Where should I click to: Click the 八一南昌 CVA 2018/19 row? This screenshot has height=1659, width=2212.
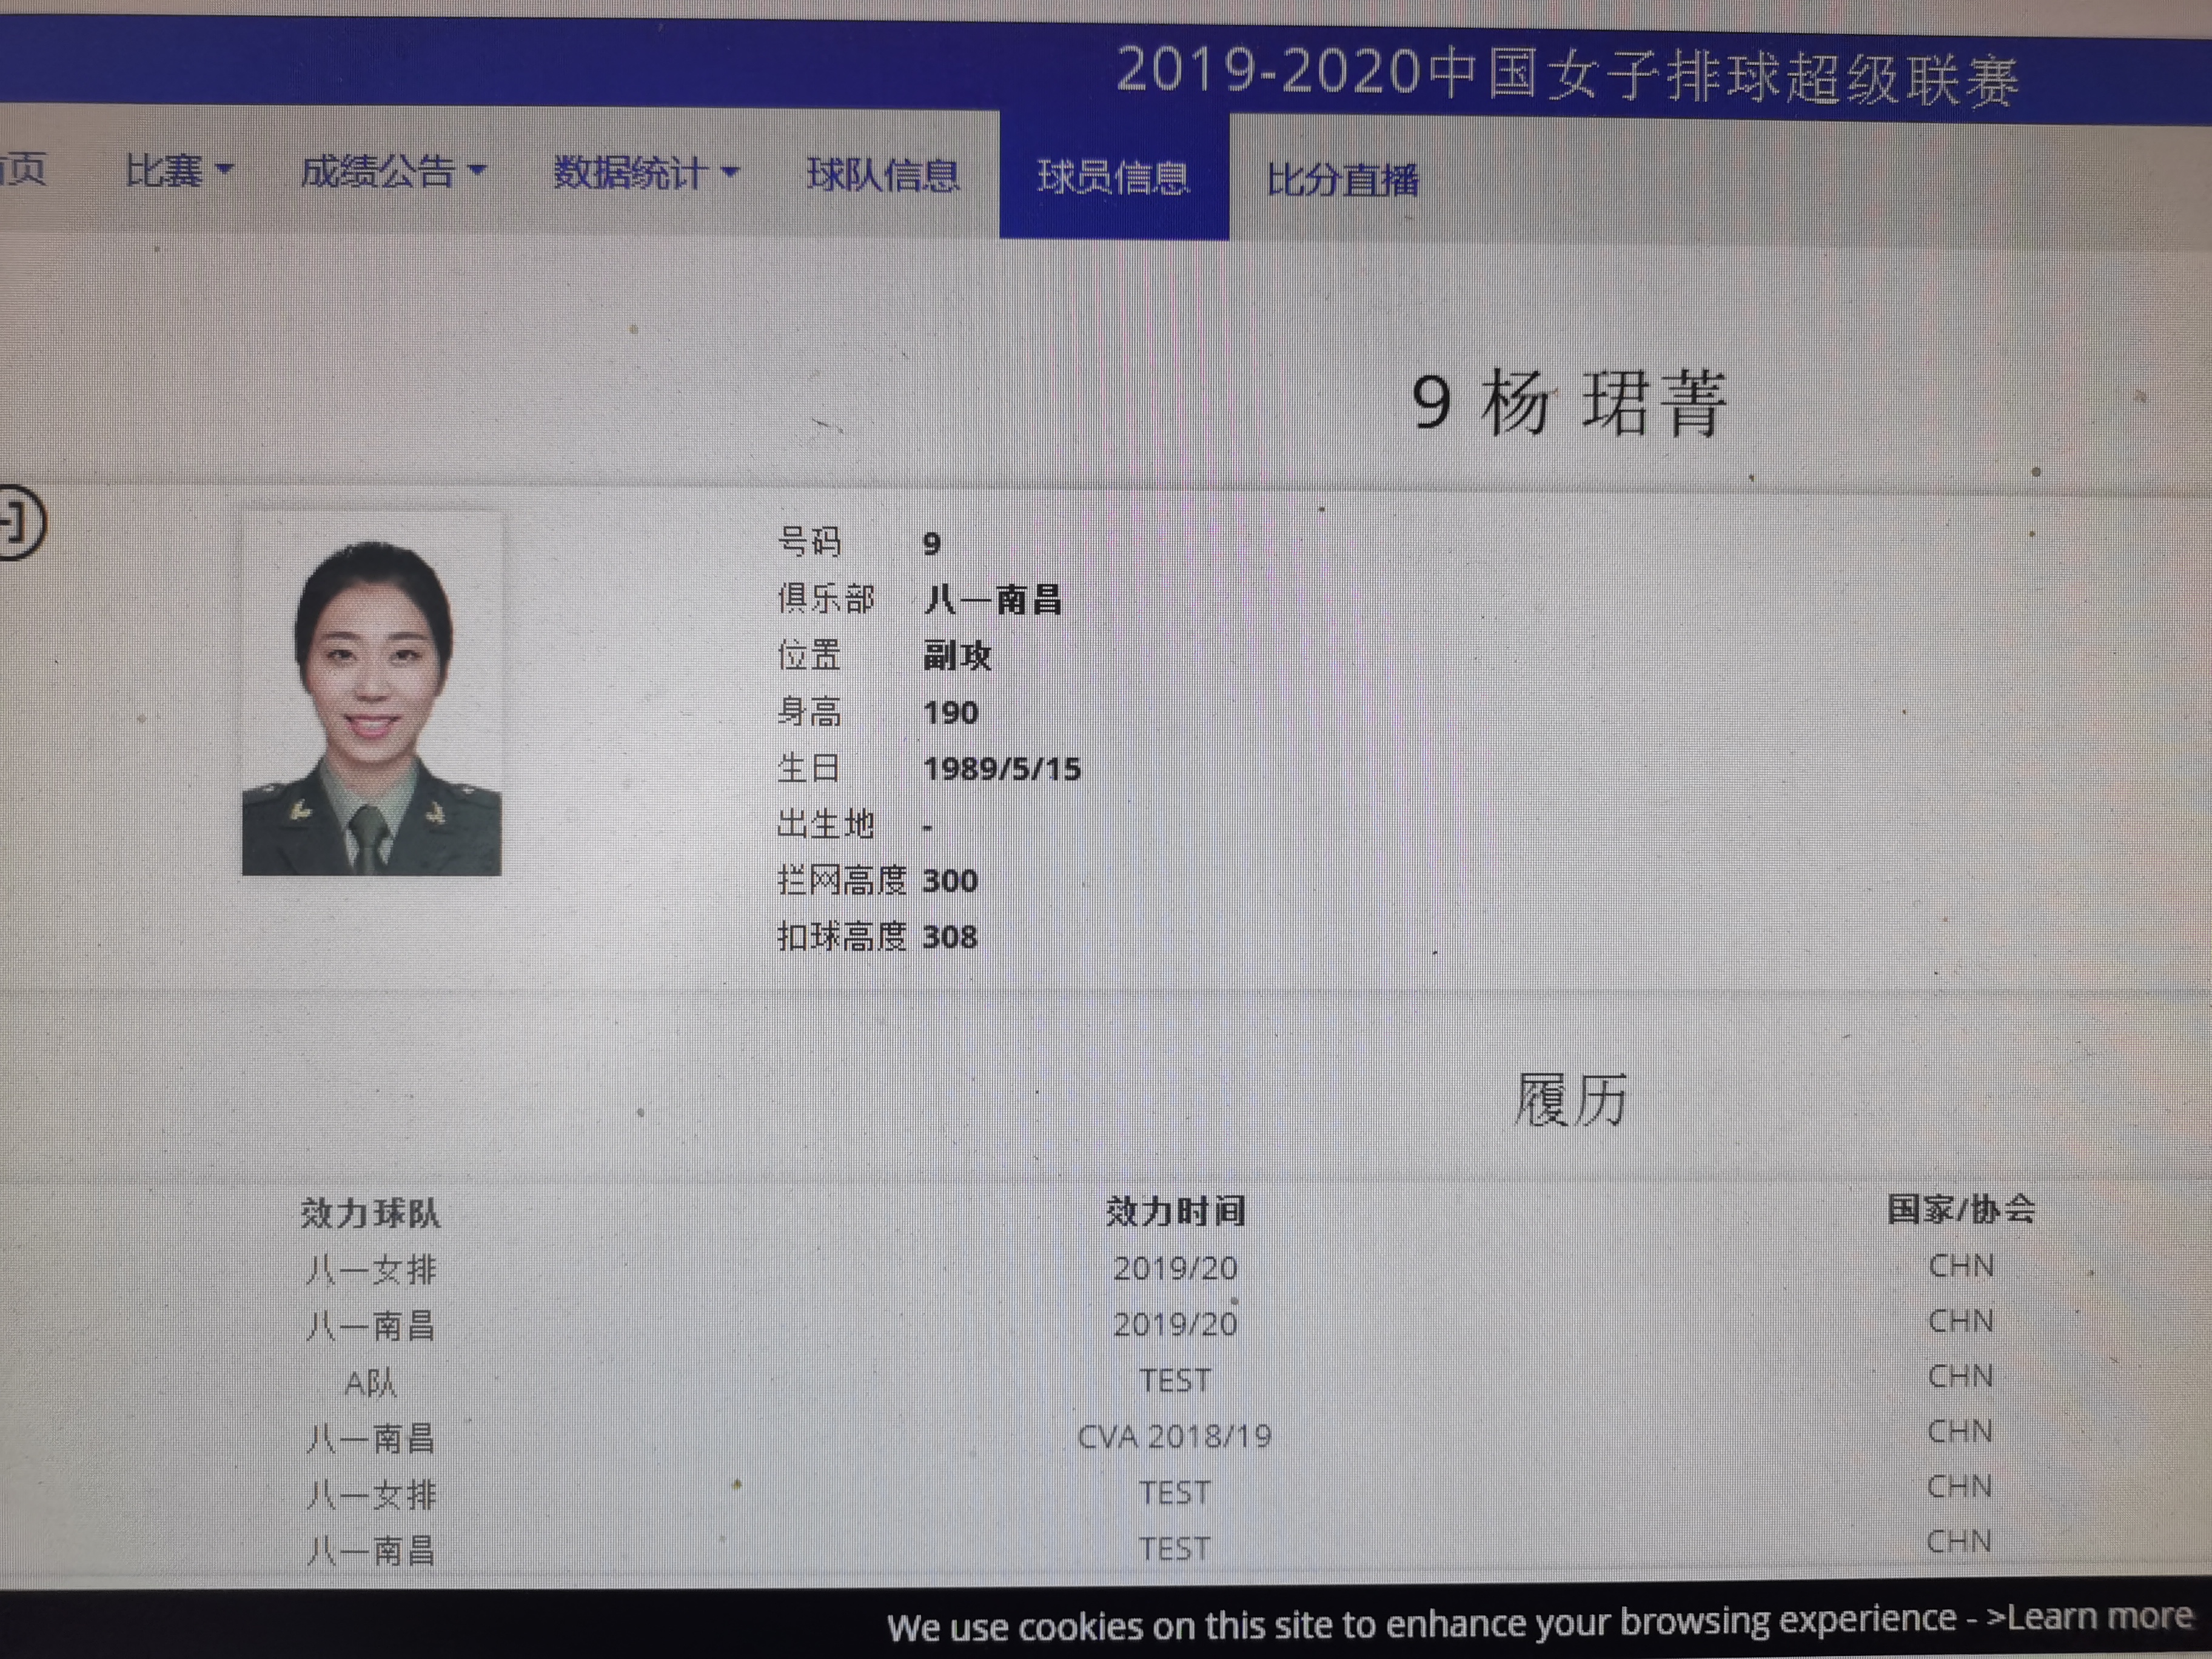point(371,1439)
